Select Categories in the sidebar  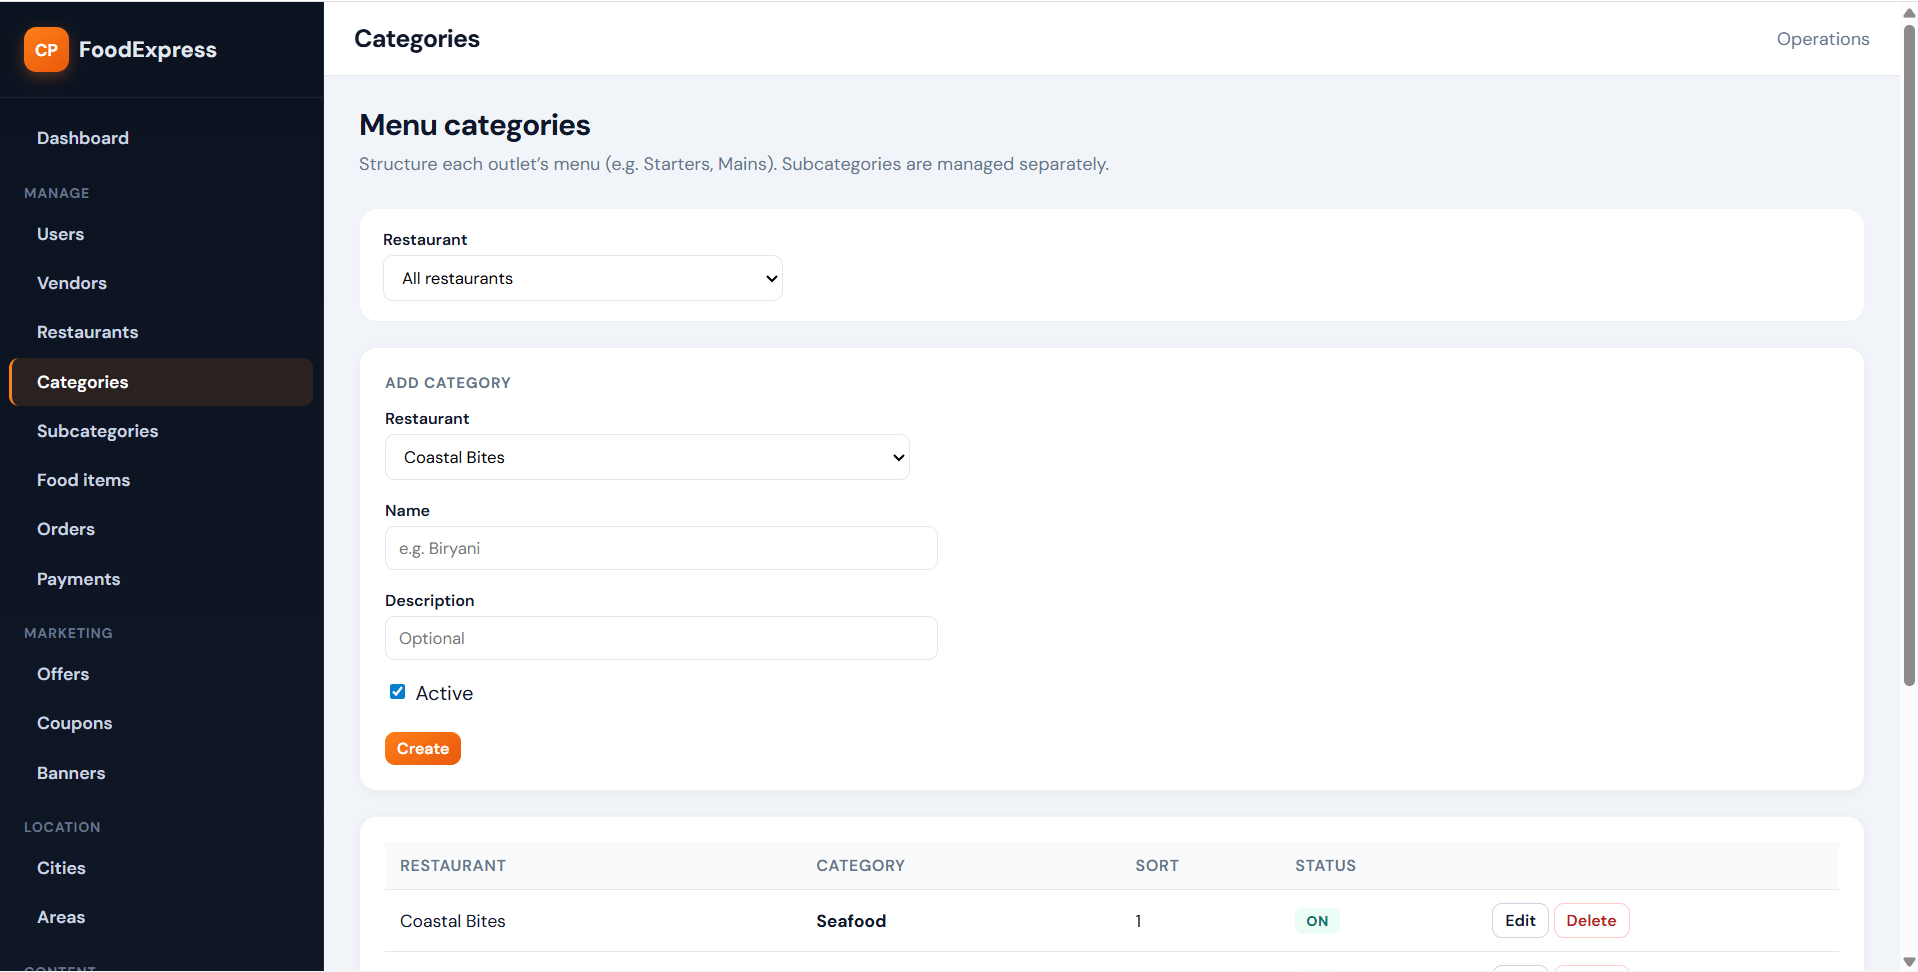pyautogui.click(x=161, y=382)
